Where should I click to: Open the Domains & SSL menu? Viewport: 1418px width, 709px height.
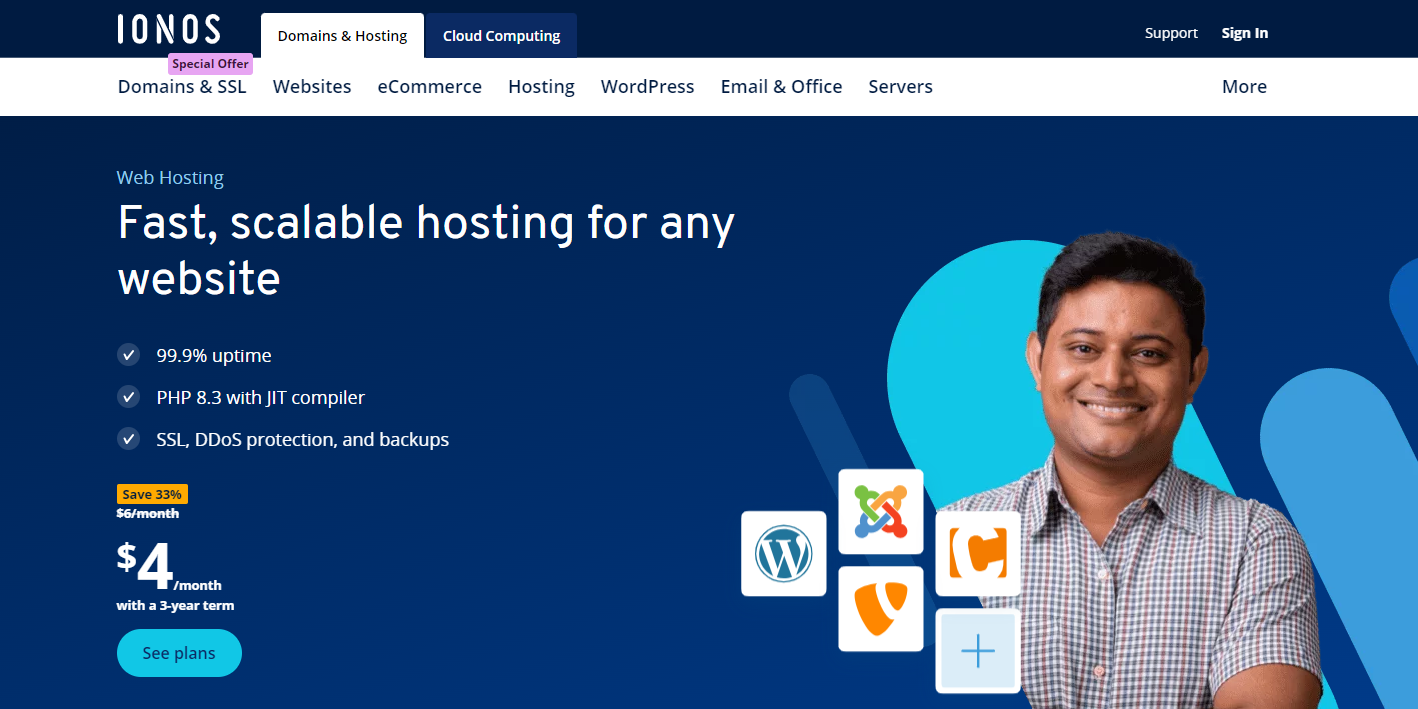182,87
